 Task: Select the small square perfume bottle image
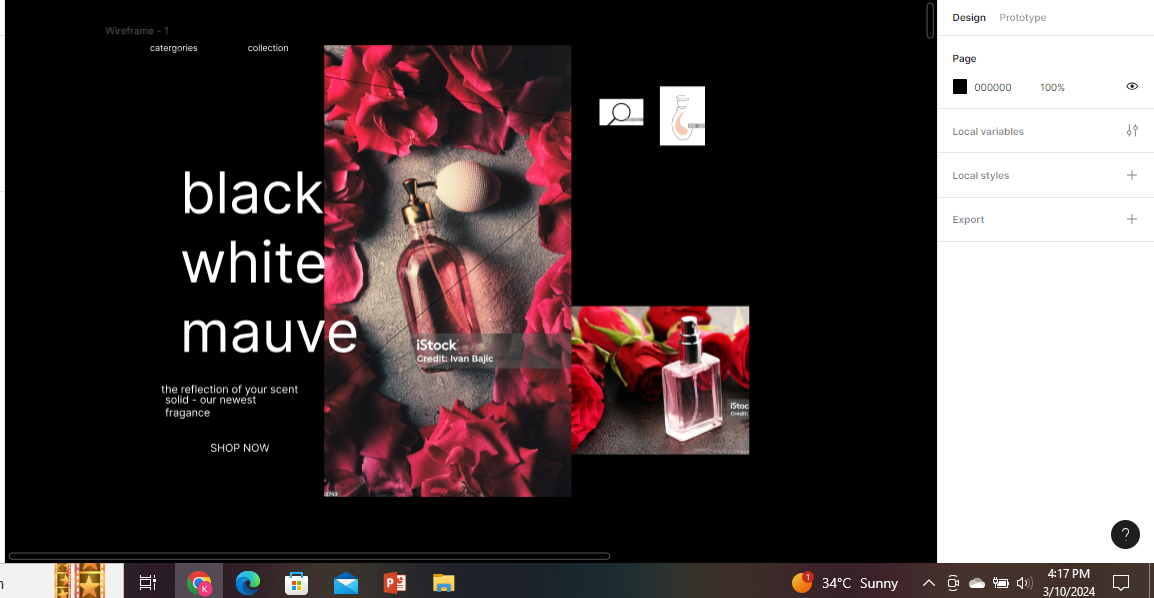[660, 380]
